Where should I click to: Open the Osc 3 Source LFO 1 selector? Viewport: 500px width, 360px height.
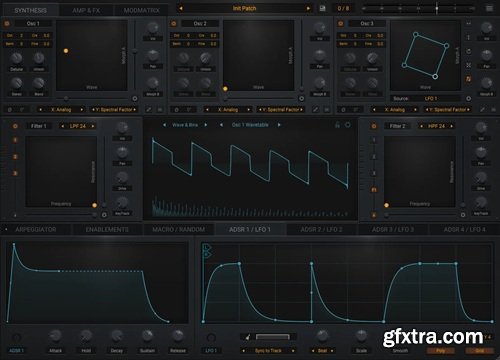(x=426, y=99)
